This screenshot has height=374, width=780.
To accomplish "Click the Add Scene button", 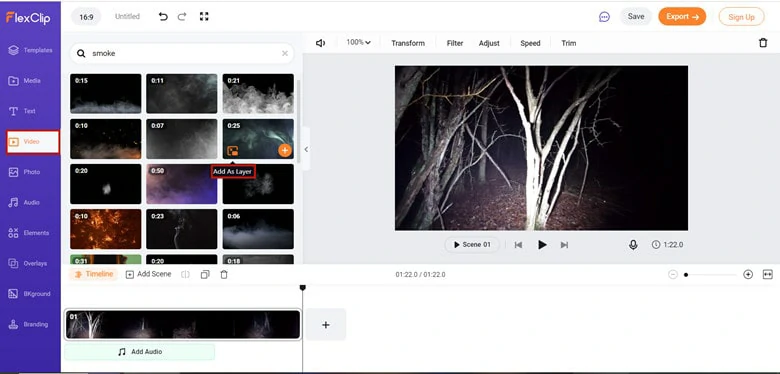I will pos(148,274).
